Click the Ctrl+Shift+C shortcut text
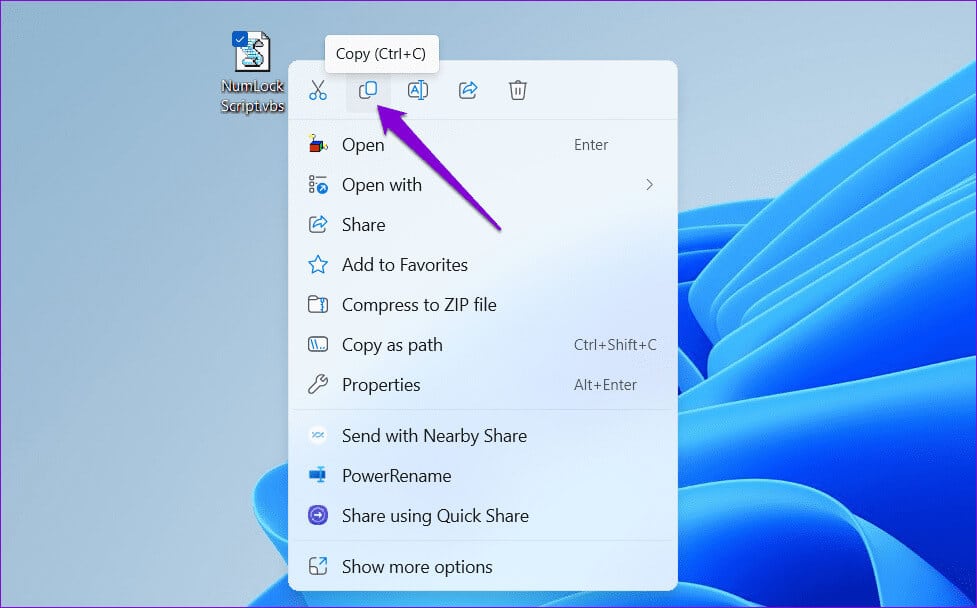 pyautogui.click(x=615, y=344)
